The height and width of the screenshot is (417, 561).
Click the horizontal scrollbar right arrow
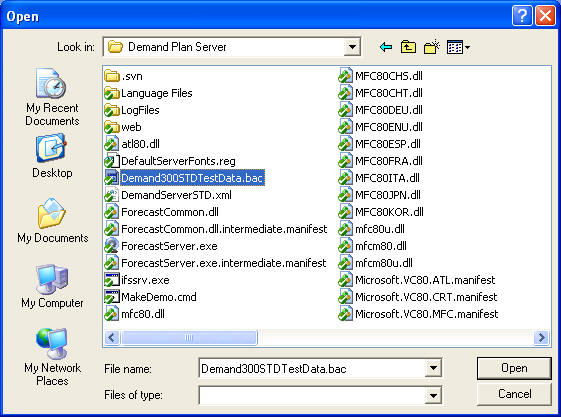(541, 337)
